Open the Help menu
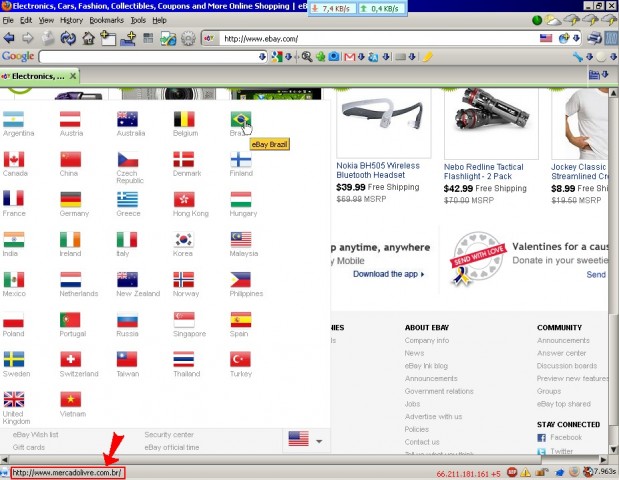 [x=159, y=20]
